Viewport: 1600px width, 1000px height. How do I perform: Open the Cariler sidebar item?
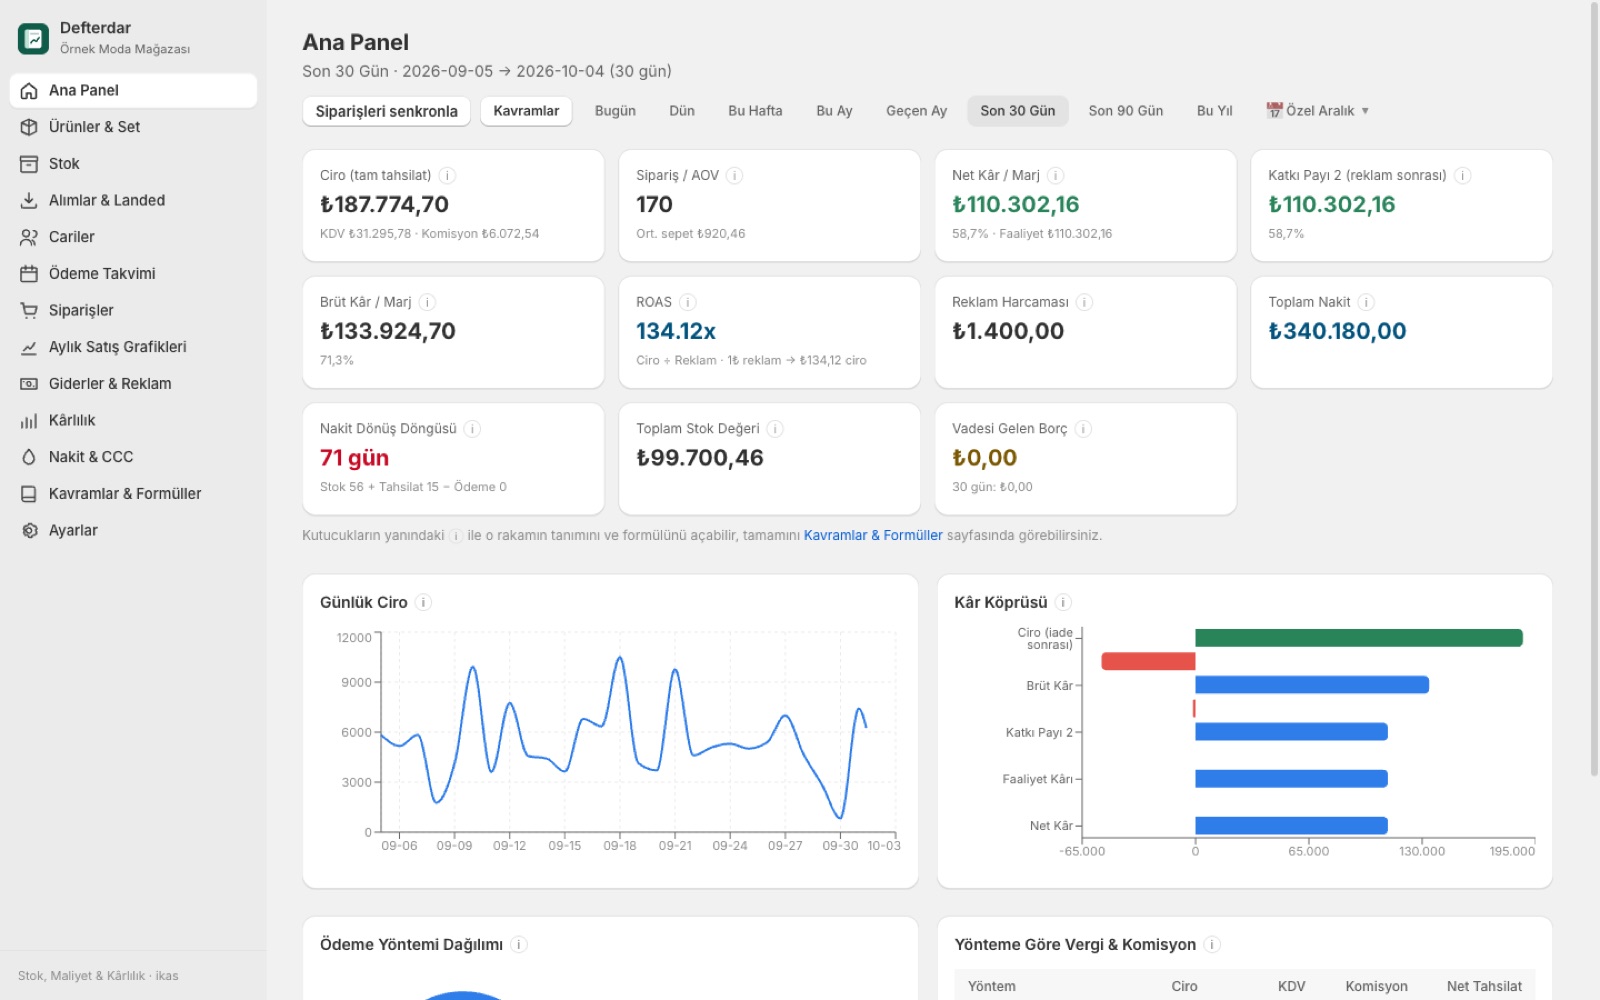point(133,237)
